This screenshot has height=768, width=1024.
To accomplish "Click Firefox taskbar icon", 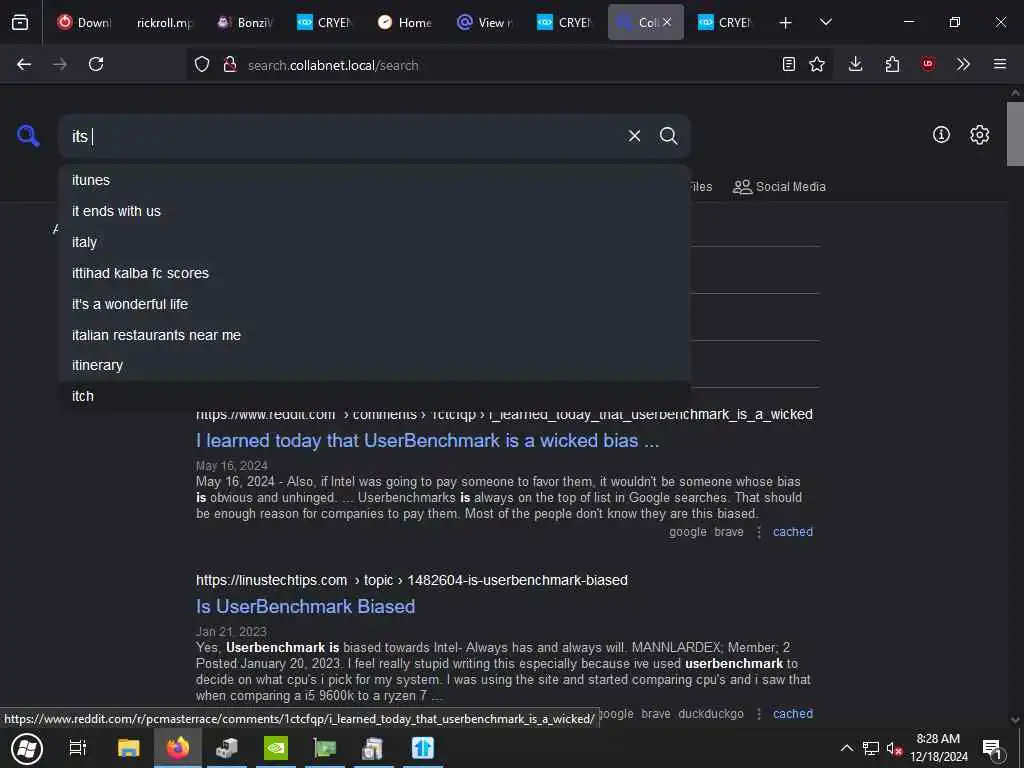I will (x=177, y=748).
